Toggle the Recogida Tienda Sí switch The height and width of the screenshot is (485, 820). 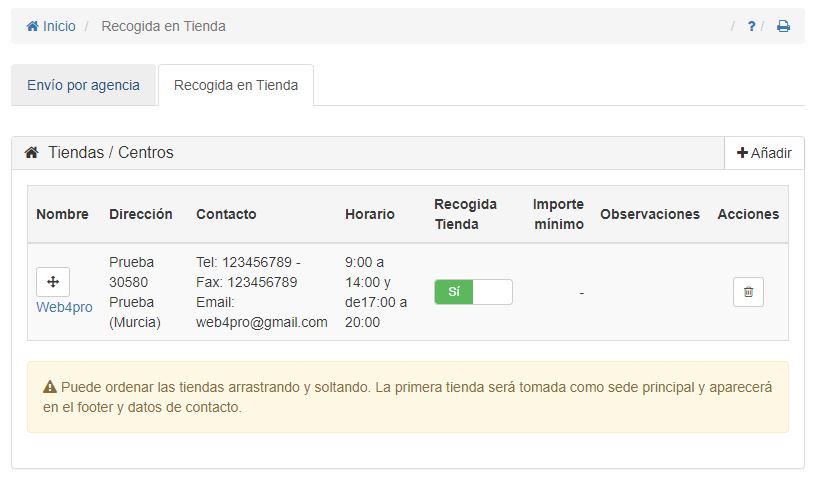473,292
